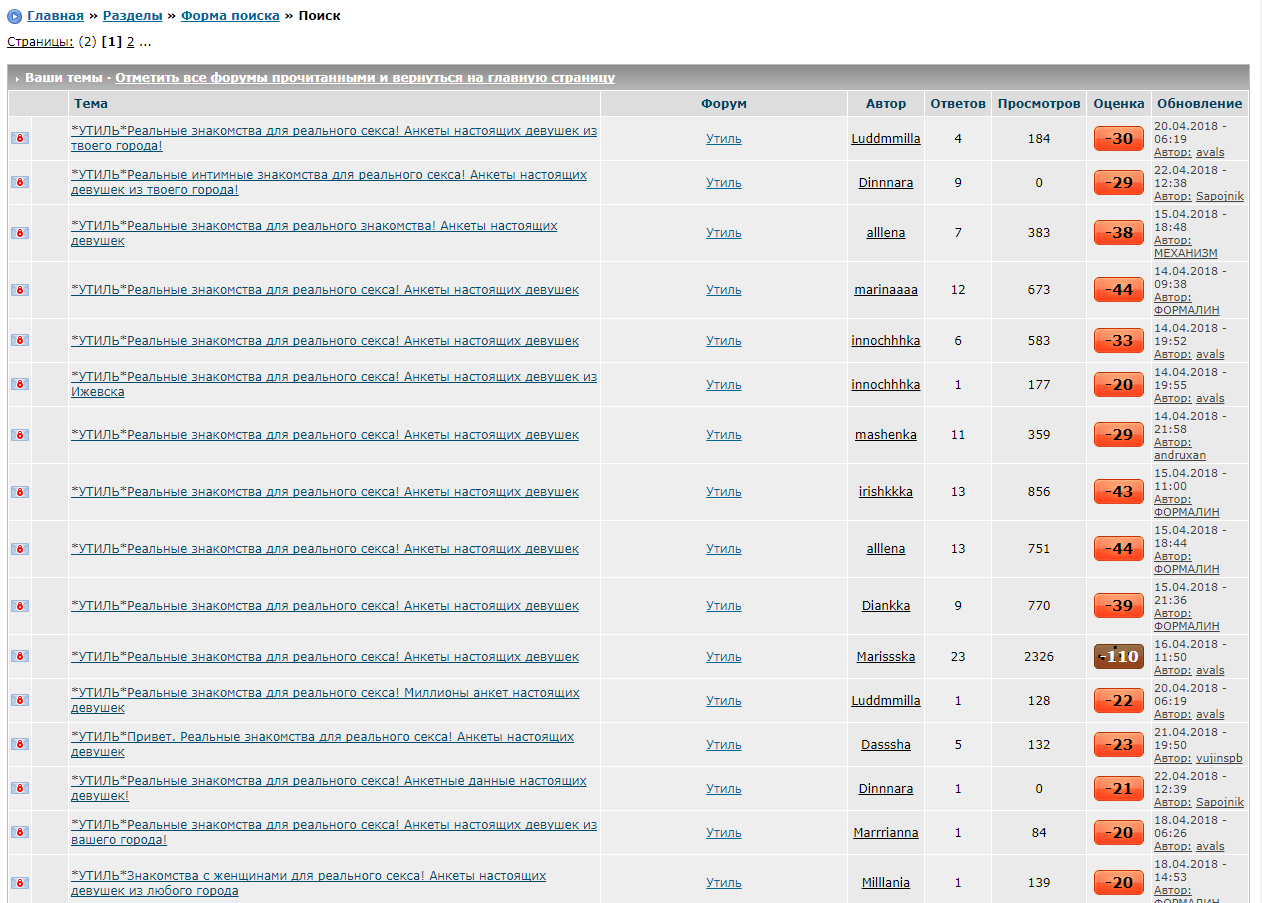This screenshot has height=903, width=1262.
Task: Click the -38 rating badge
Action: tap(1119, 233)
